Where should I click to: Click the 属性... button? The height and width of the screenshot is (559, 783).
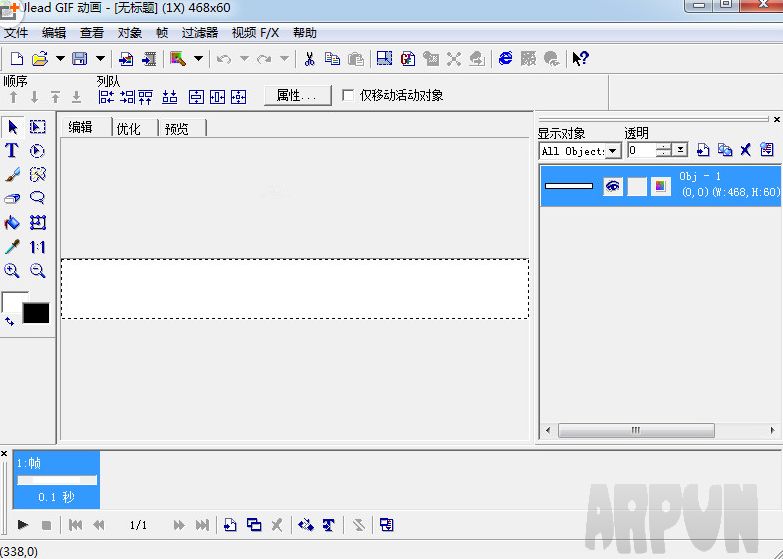[297, 96]
